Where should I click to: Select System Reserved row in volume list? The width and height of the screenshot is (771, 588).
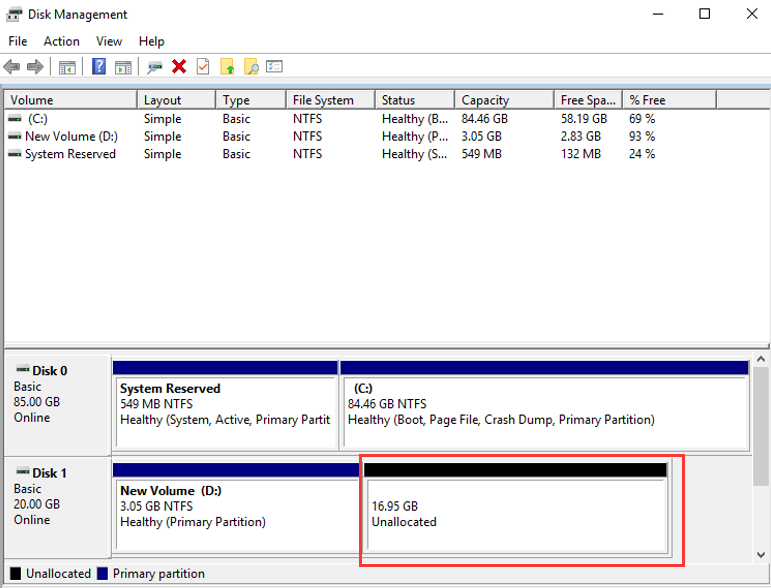[x=70, y=154]
